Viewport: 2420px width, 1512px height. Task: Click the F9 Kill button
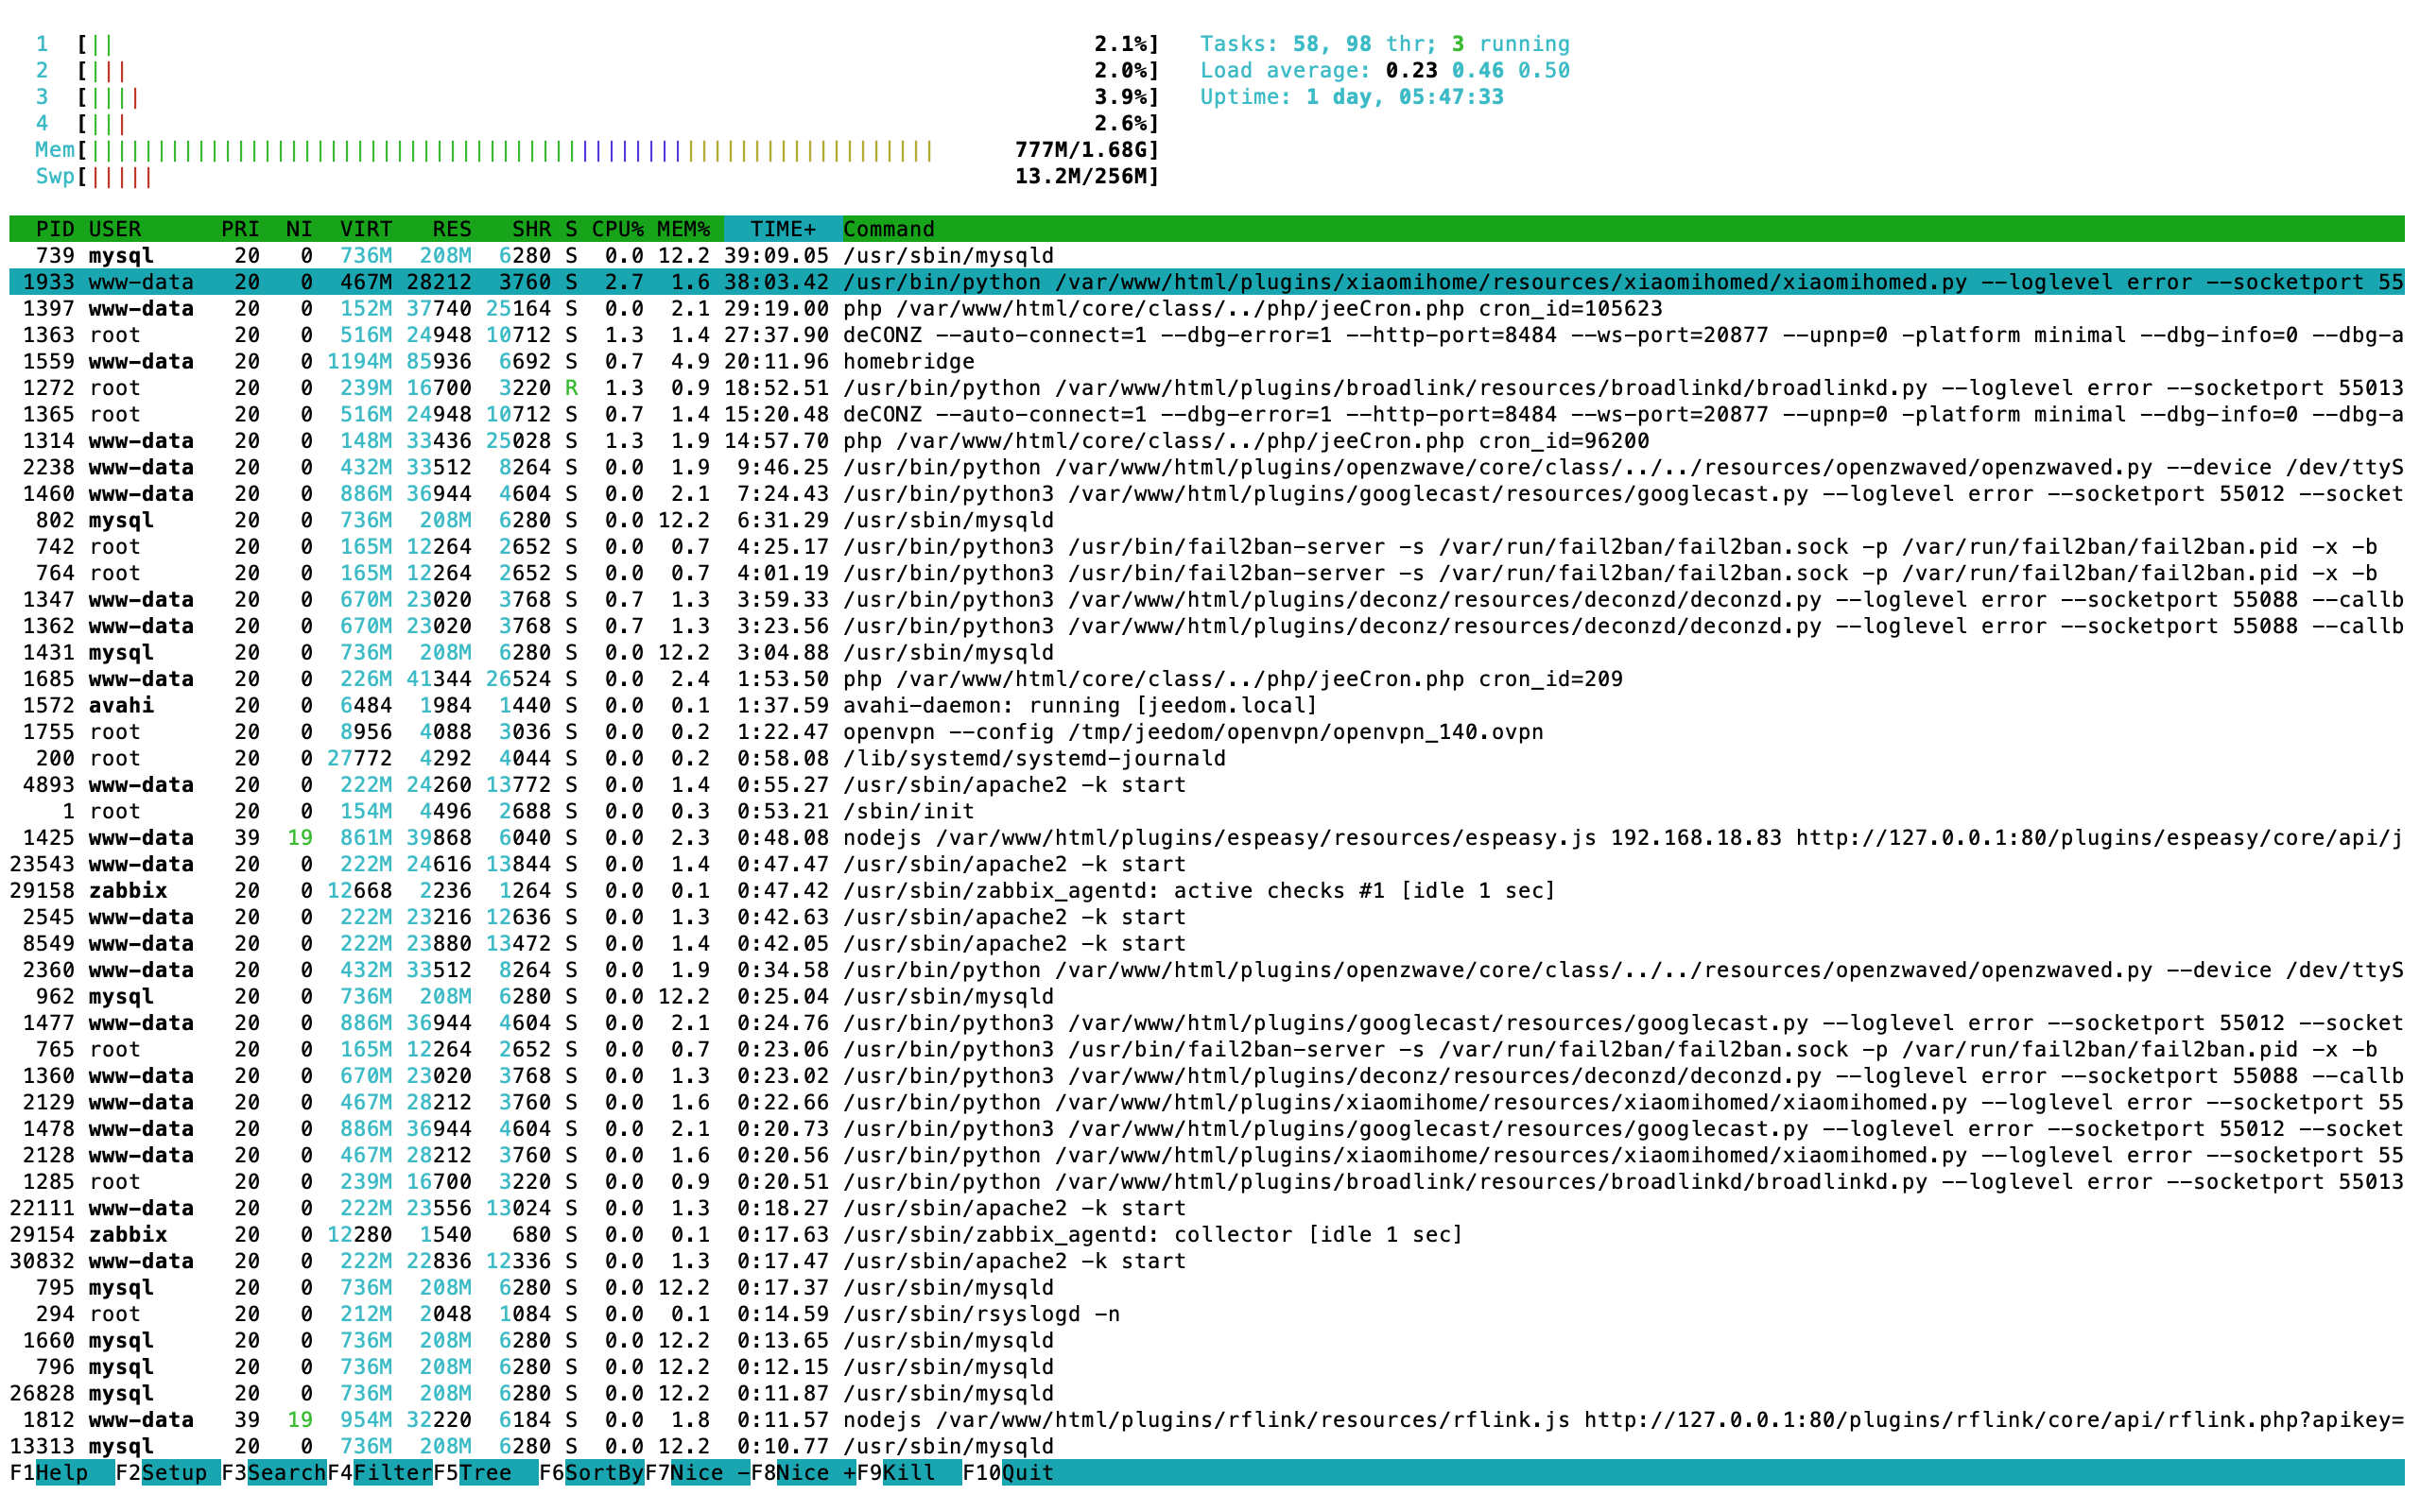pyautogui.click(x=910, y=1472)
